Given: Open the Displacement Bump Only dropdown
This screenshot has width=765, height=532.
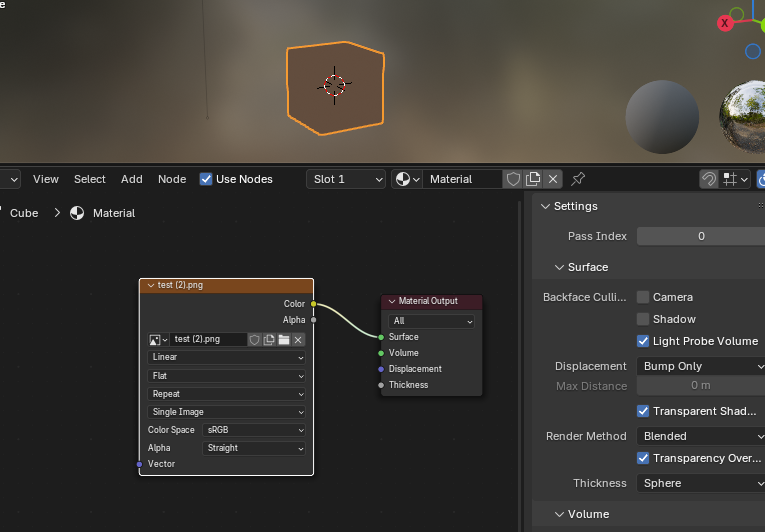Looking at the screenshot, I should 701,366.
